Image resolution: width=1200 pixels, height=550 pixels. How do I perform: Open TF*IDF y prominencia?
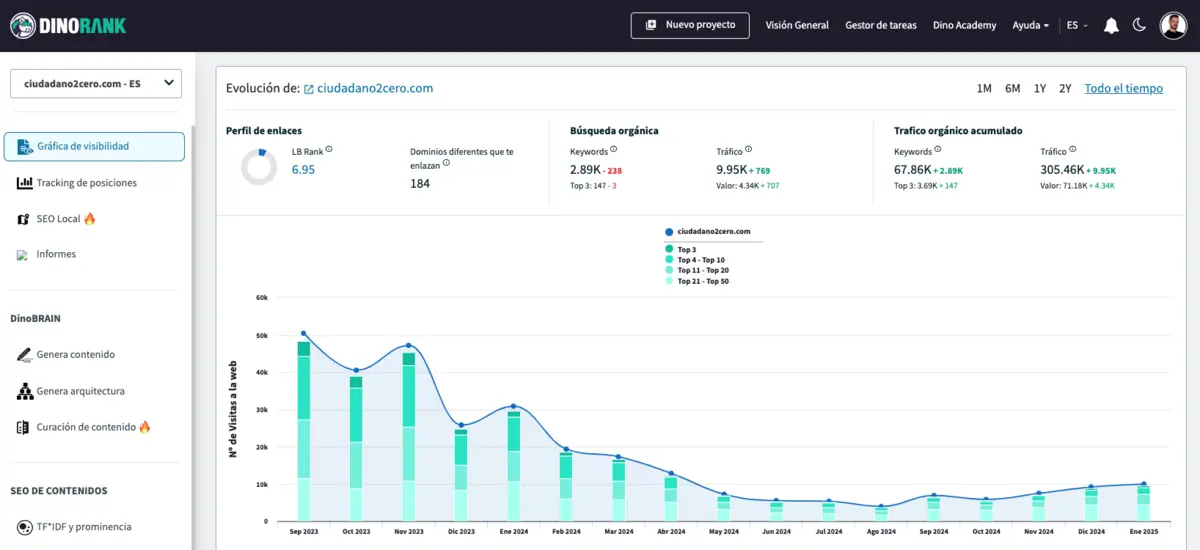[x=83, y=527]
